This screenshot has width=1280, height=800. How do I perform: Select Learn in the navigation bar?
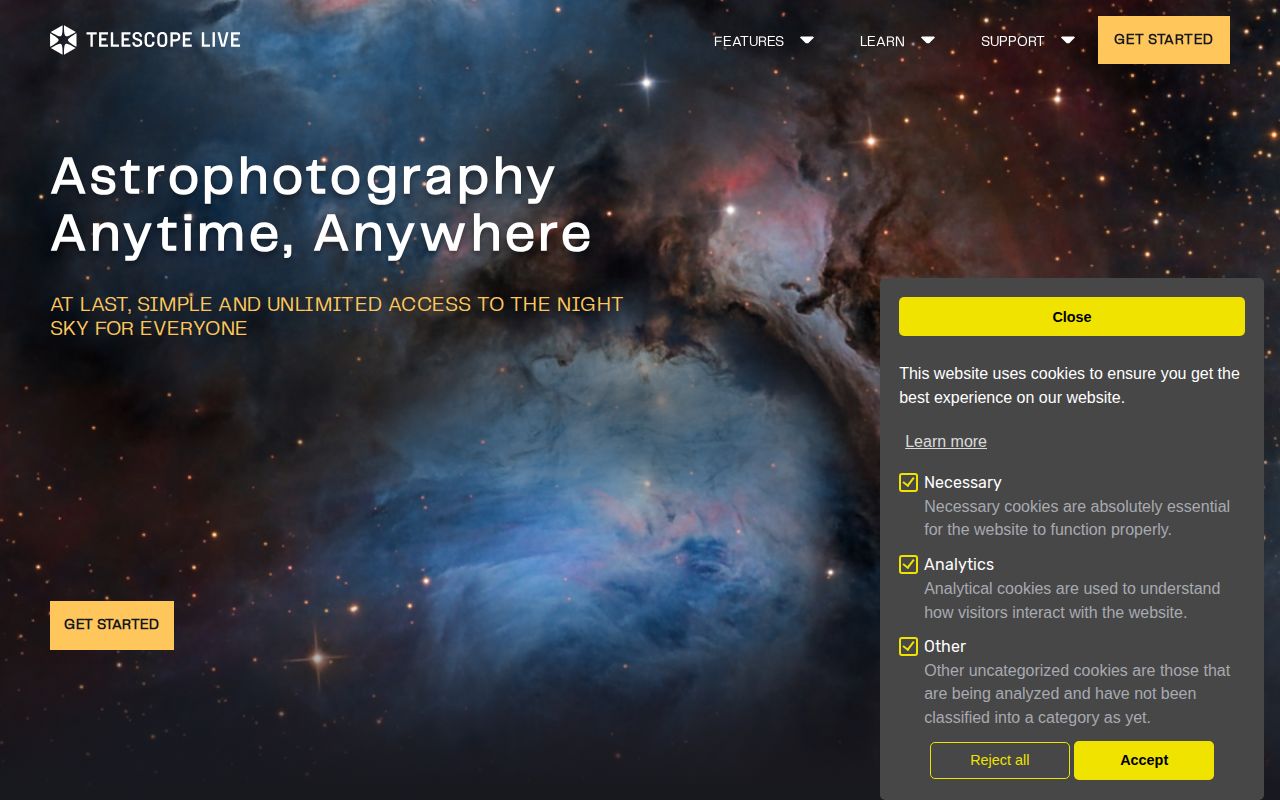tap(881, 41)
